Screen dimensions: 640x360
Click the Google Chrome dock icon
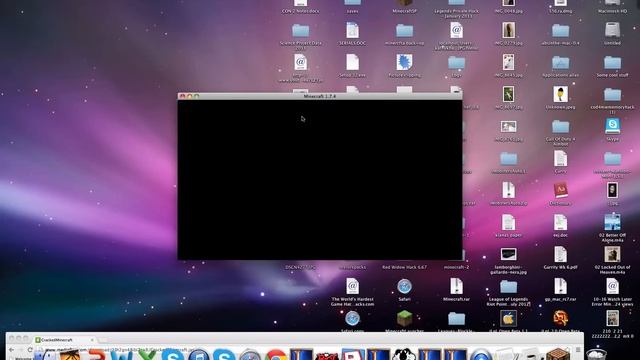point(276,356)
